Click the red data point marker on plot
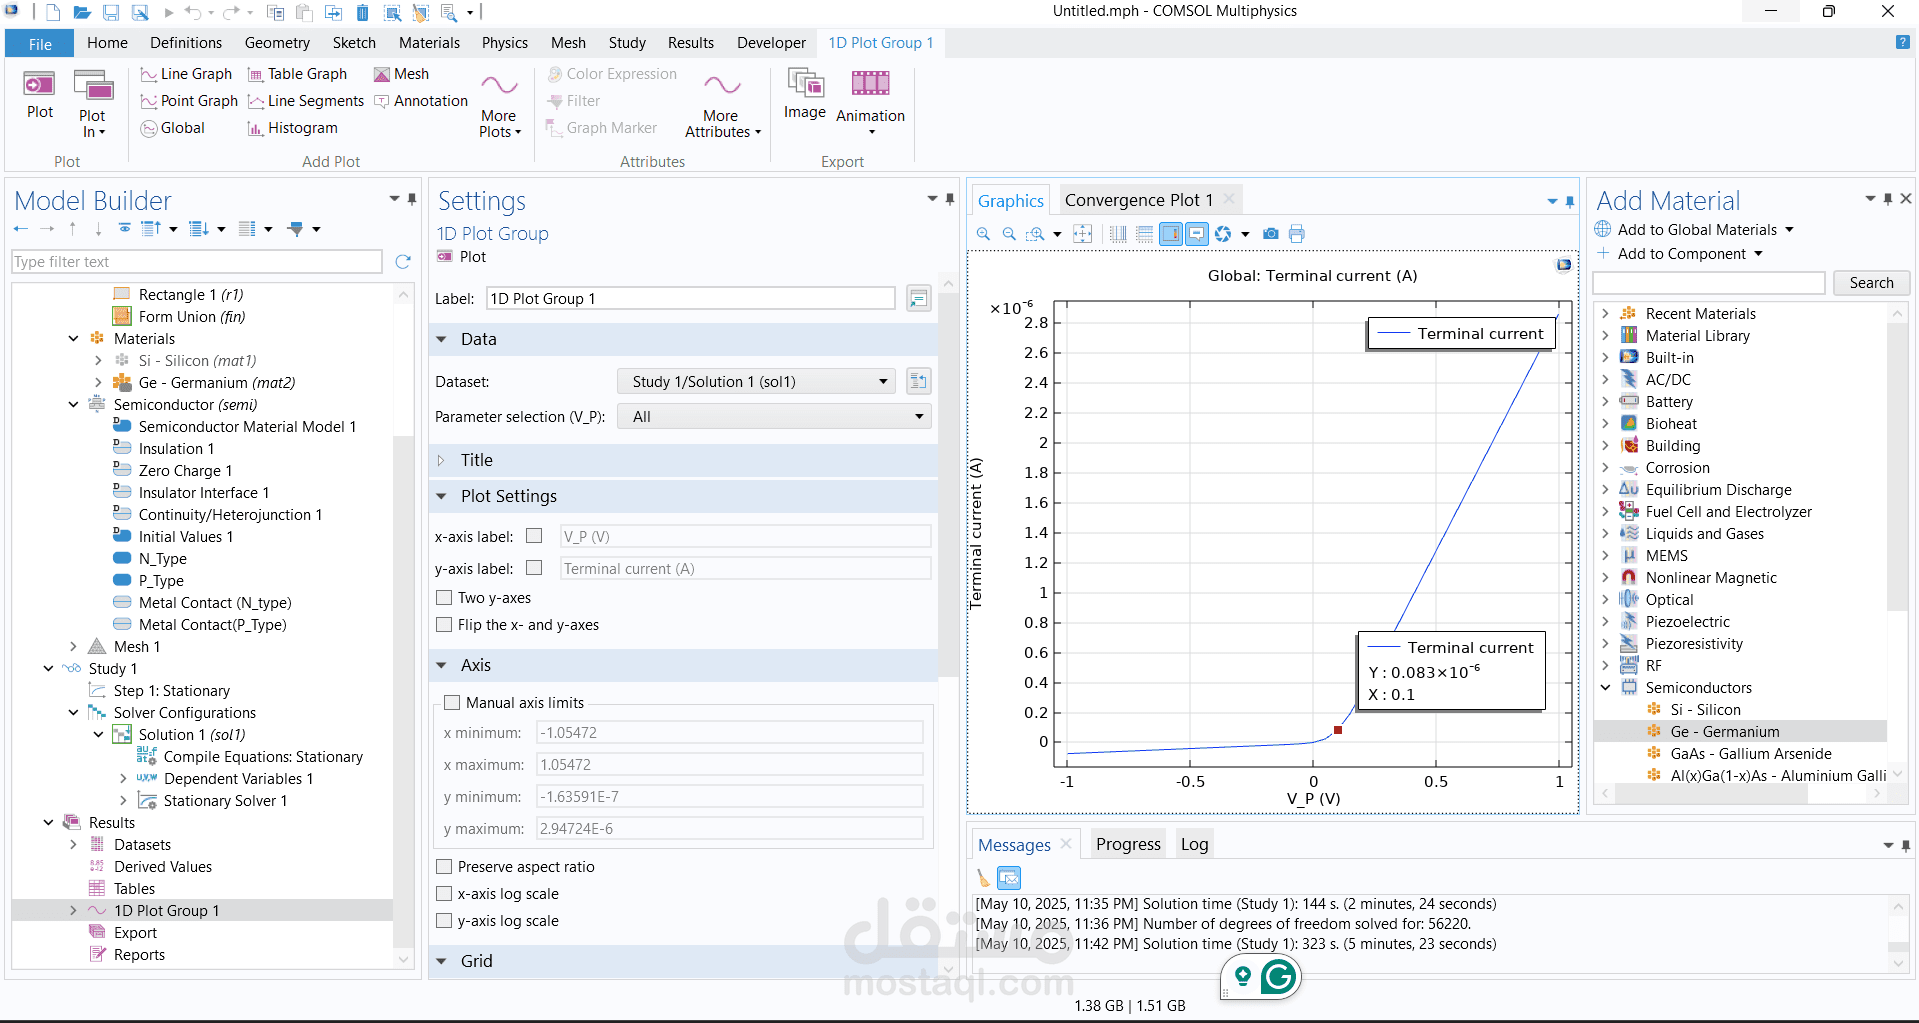Viewport: 1919px width, 1023px height. pos(1338,730)
